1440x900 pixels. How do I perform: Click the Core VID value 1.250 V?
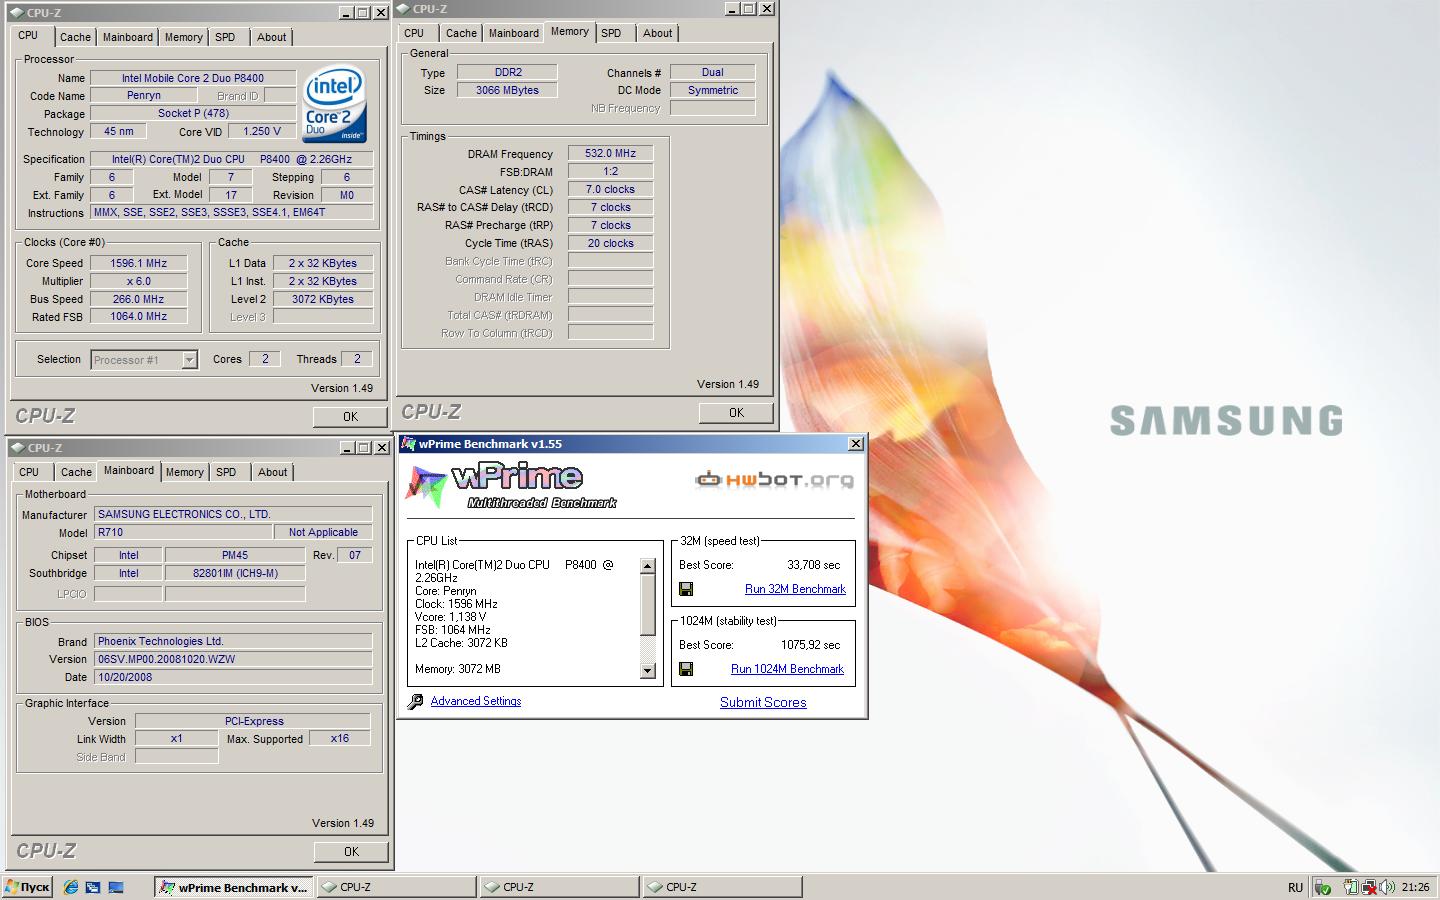(x=262, y=132)
